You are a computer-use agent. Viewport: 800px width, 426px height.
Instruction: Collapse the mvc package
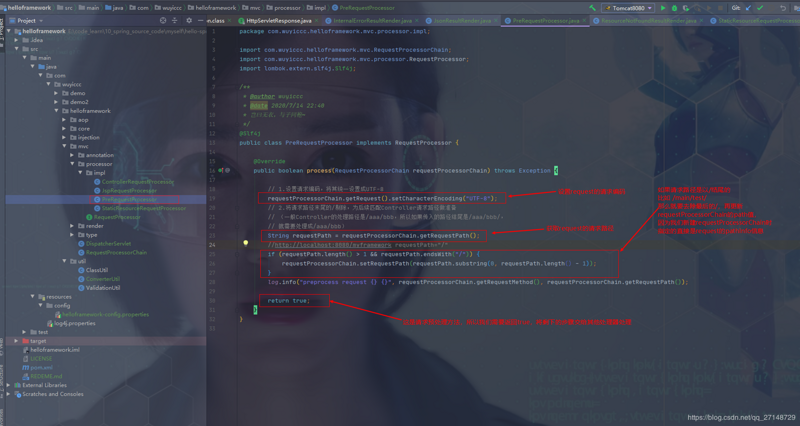64,146
